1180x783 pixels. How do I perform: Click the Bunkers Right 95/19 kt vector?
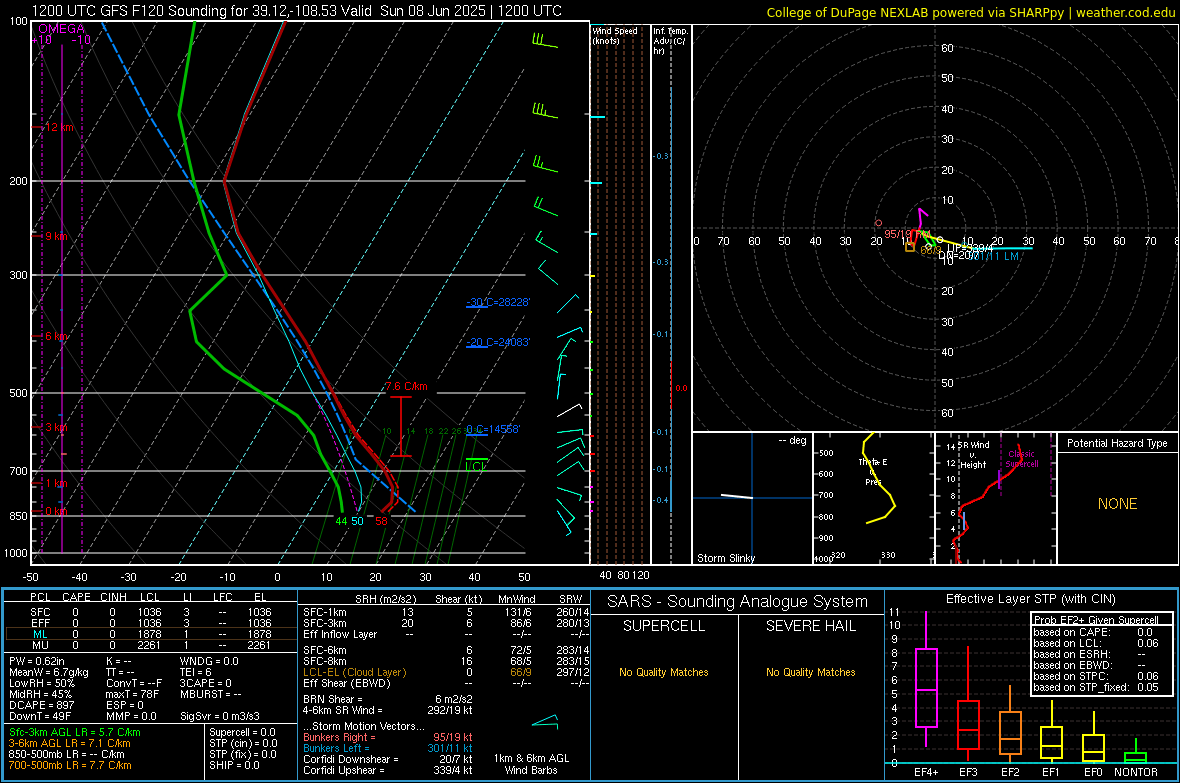[388, 737]
